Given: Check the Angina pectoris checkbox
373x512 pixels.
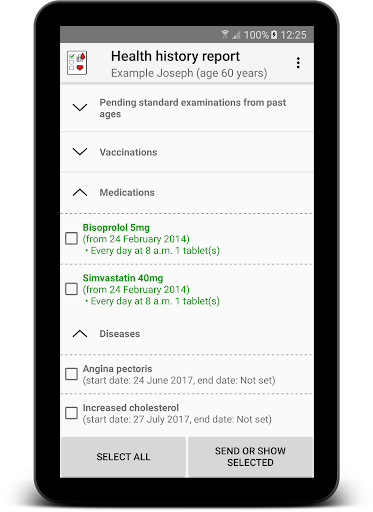Looking at the screenshot, I should pyautogui.click(x=71, y=374).
